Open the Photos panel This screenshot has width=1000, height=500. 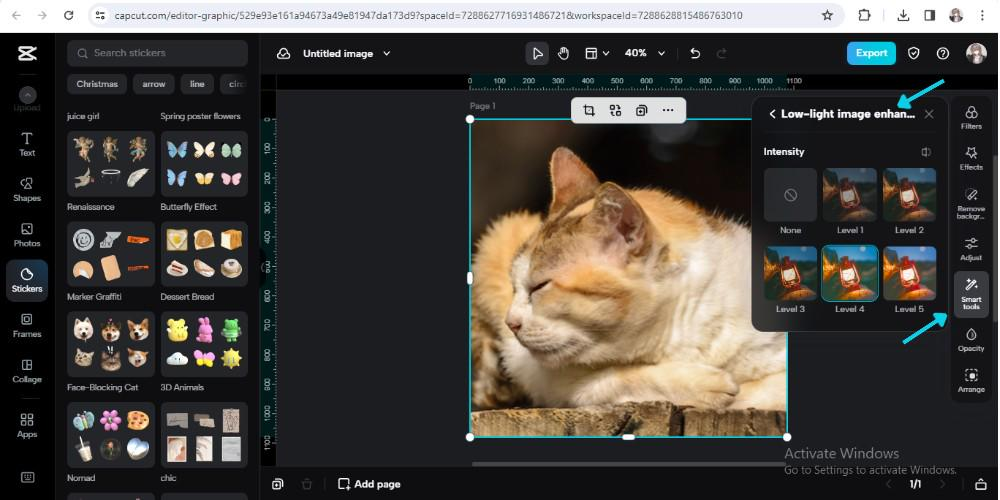pos(27,235)
